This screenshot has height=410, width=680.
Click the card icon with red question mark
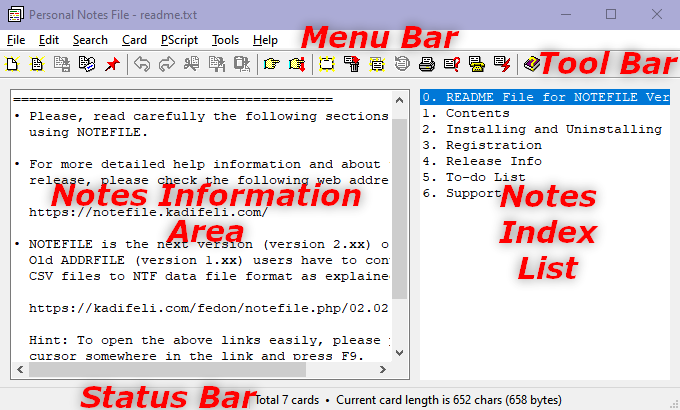tap(452, 64)
